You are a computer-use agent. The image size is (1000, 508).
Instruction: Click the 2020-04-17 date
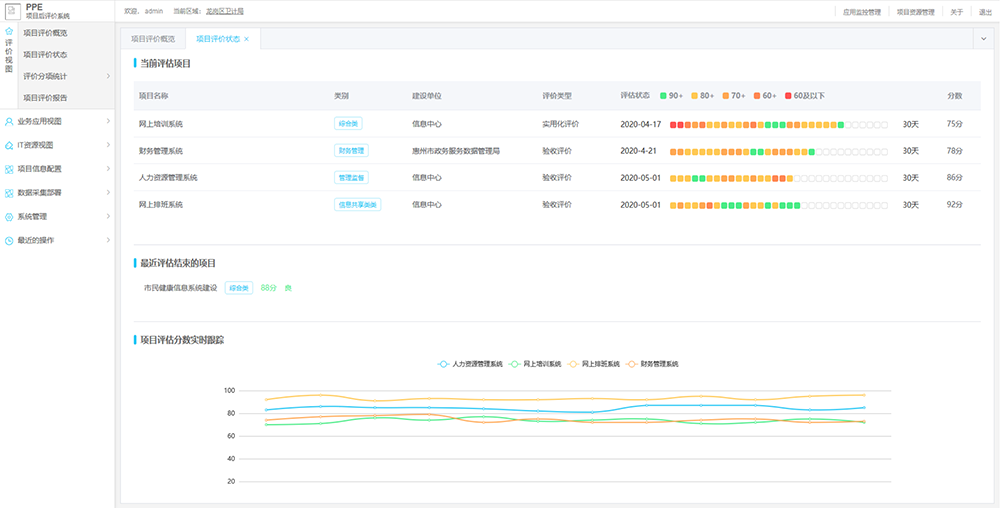640,124
